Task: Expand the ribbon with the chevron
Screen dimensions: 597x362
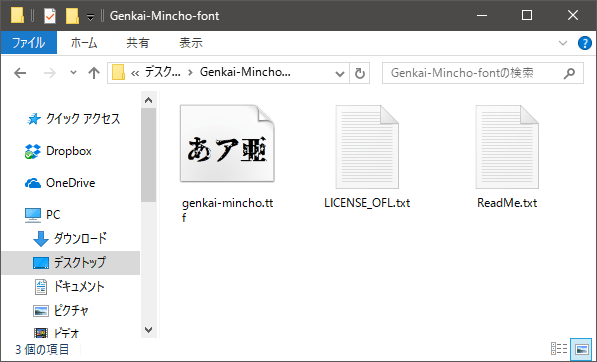Action: coord(563,43)
